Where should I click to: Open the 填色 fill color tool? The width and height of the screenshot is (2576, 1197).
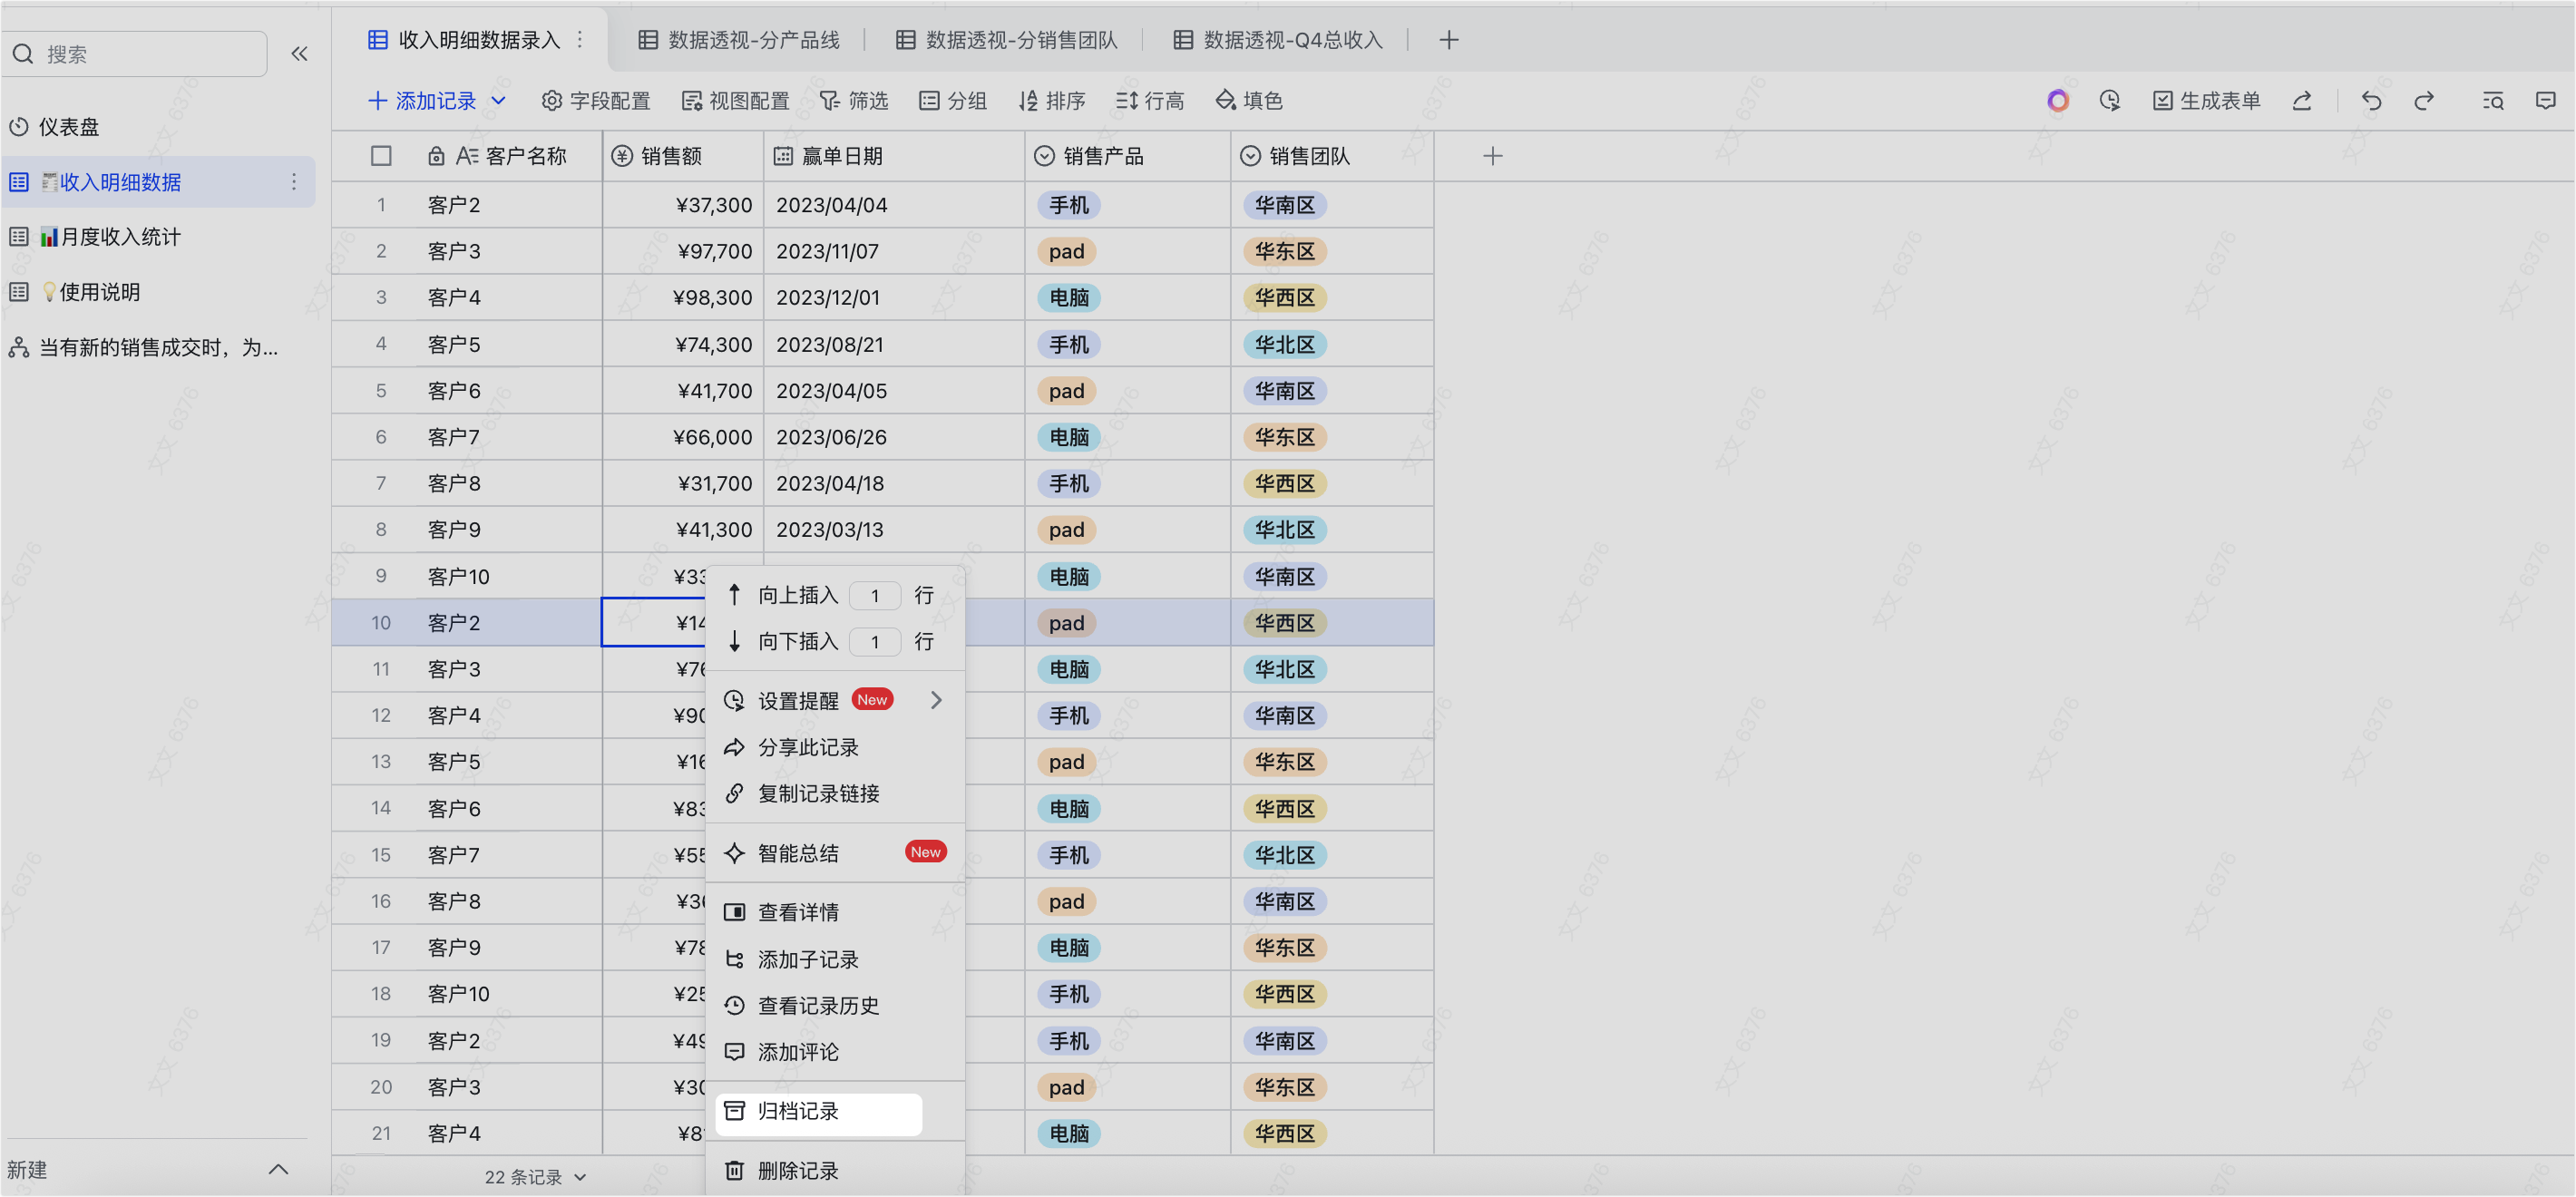tap(1249, 101)
